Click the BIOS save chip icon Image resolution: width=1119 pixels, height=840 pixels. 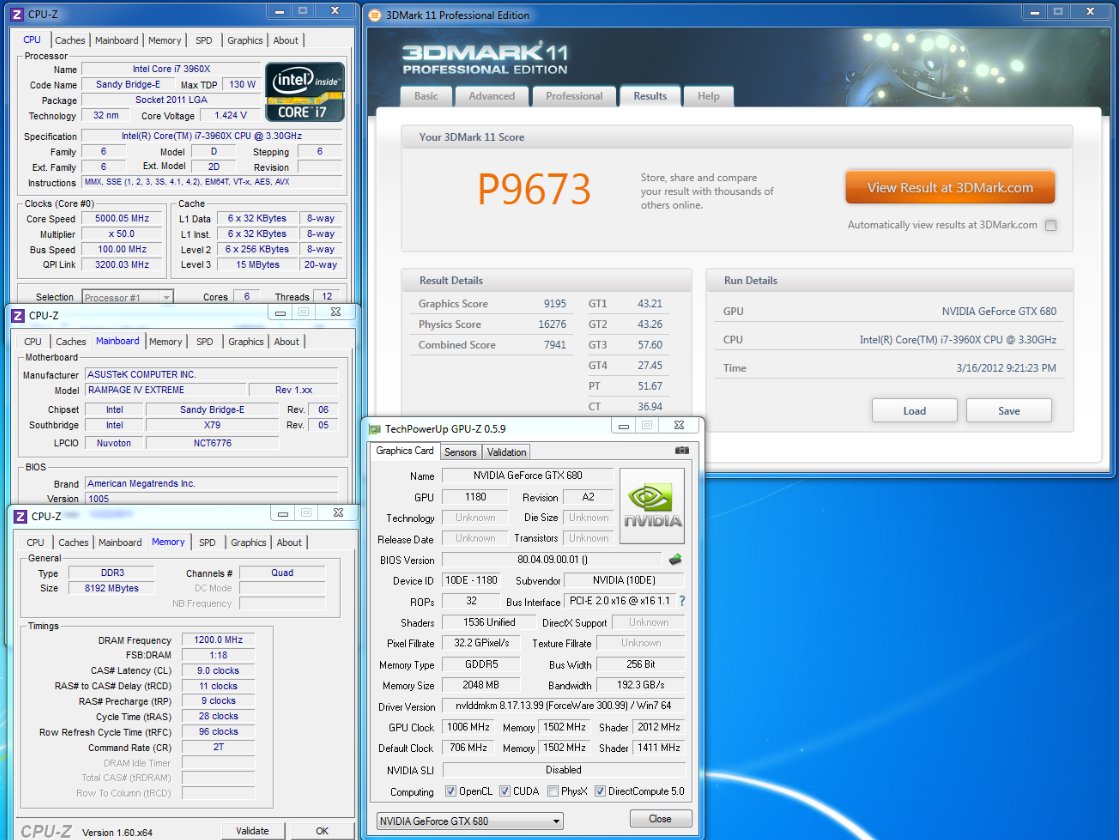(x=675, y=559)
